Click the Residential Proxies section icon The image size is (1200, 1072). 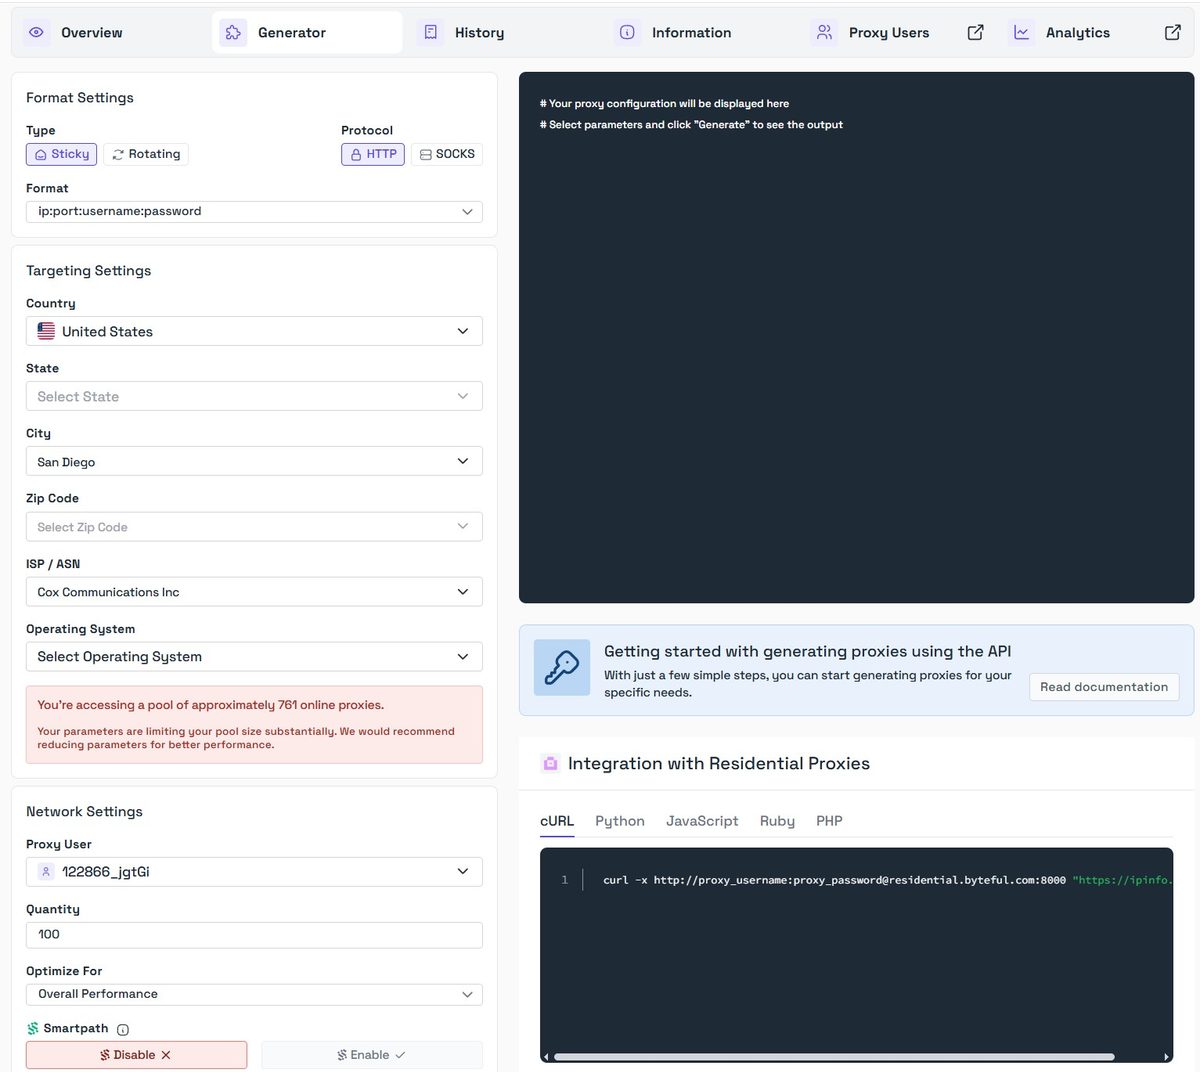click(x=550, y=763)
